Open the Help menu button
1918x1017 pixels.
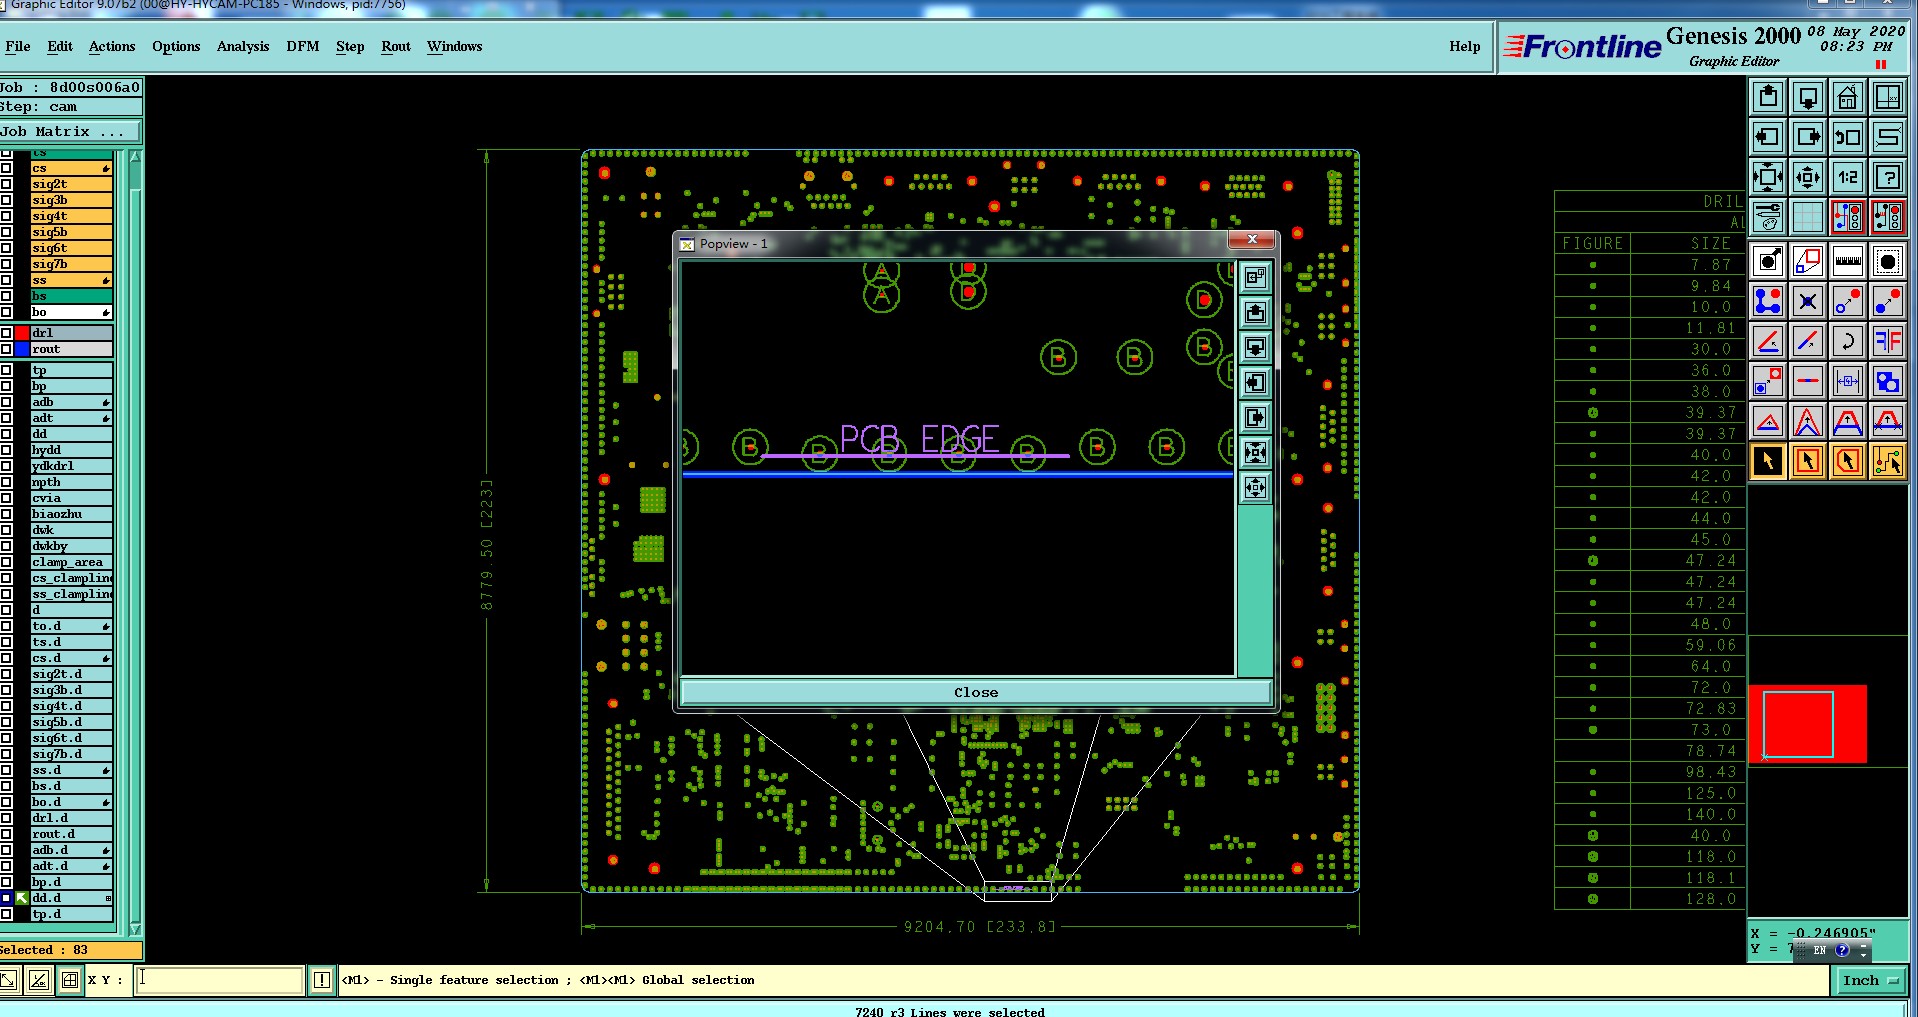coord(1465,46)
